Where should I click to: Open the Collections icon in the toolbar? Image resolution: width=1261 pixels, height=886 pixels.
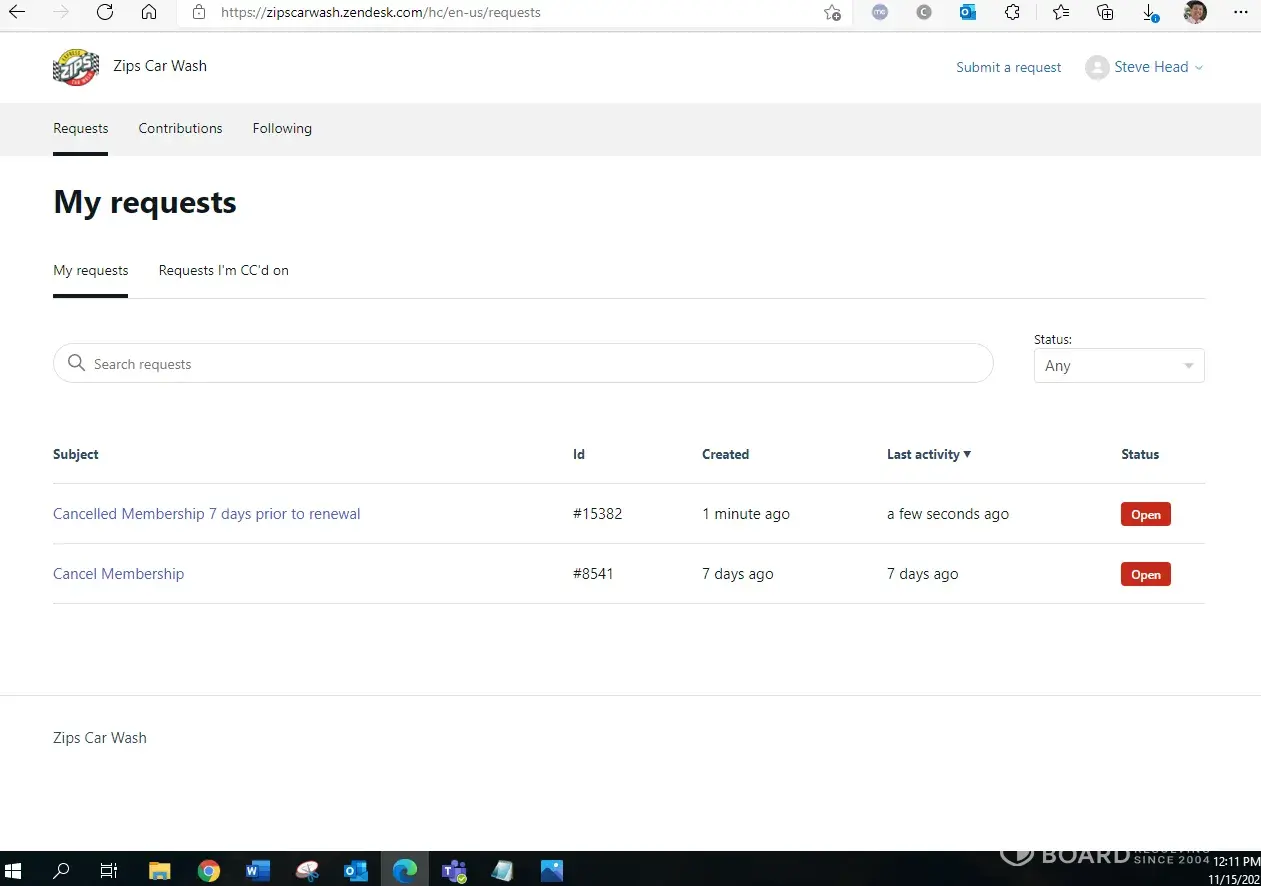(x=1105, y=13)
